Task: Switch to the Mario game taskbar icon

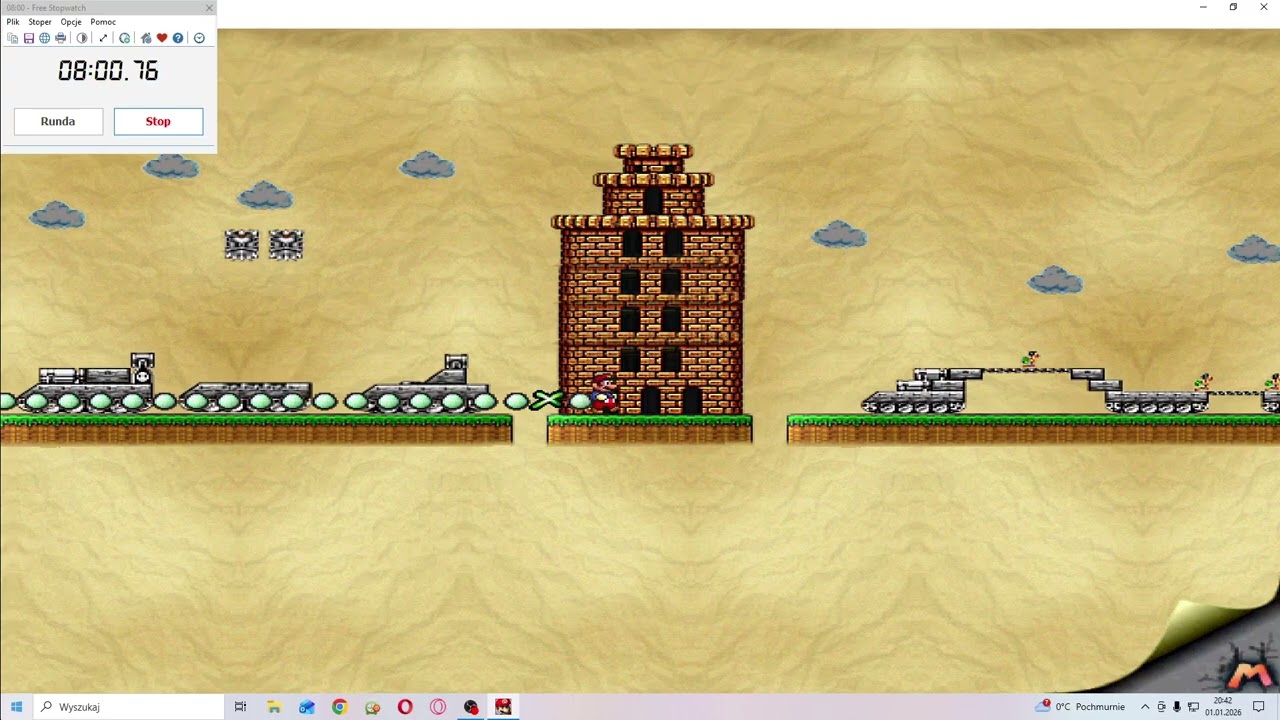Action: tap(503, 707)
